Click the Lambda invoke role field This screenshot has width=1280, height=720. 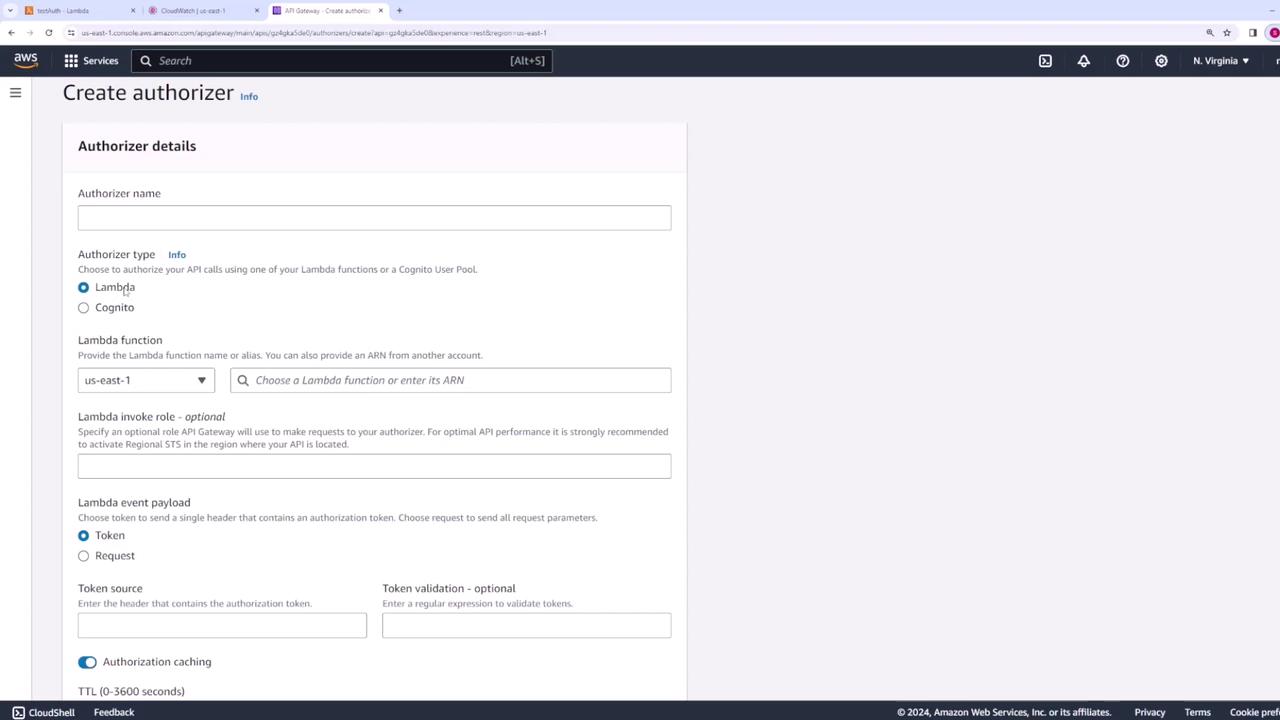pos(374,466)
